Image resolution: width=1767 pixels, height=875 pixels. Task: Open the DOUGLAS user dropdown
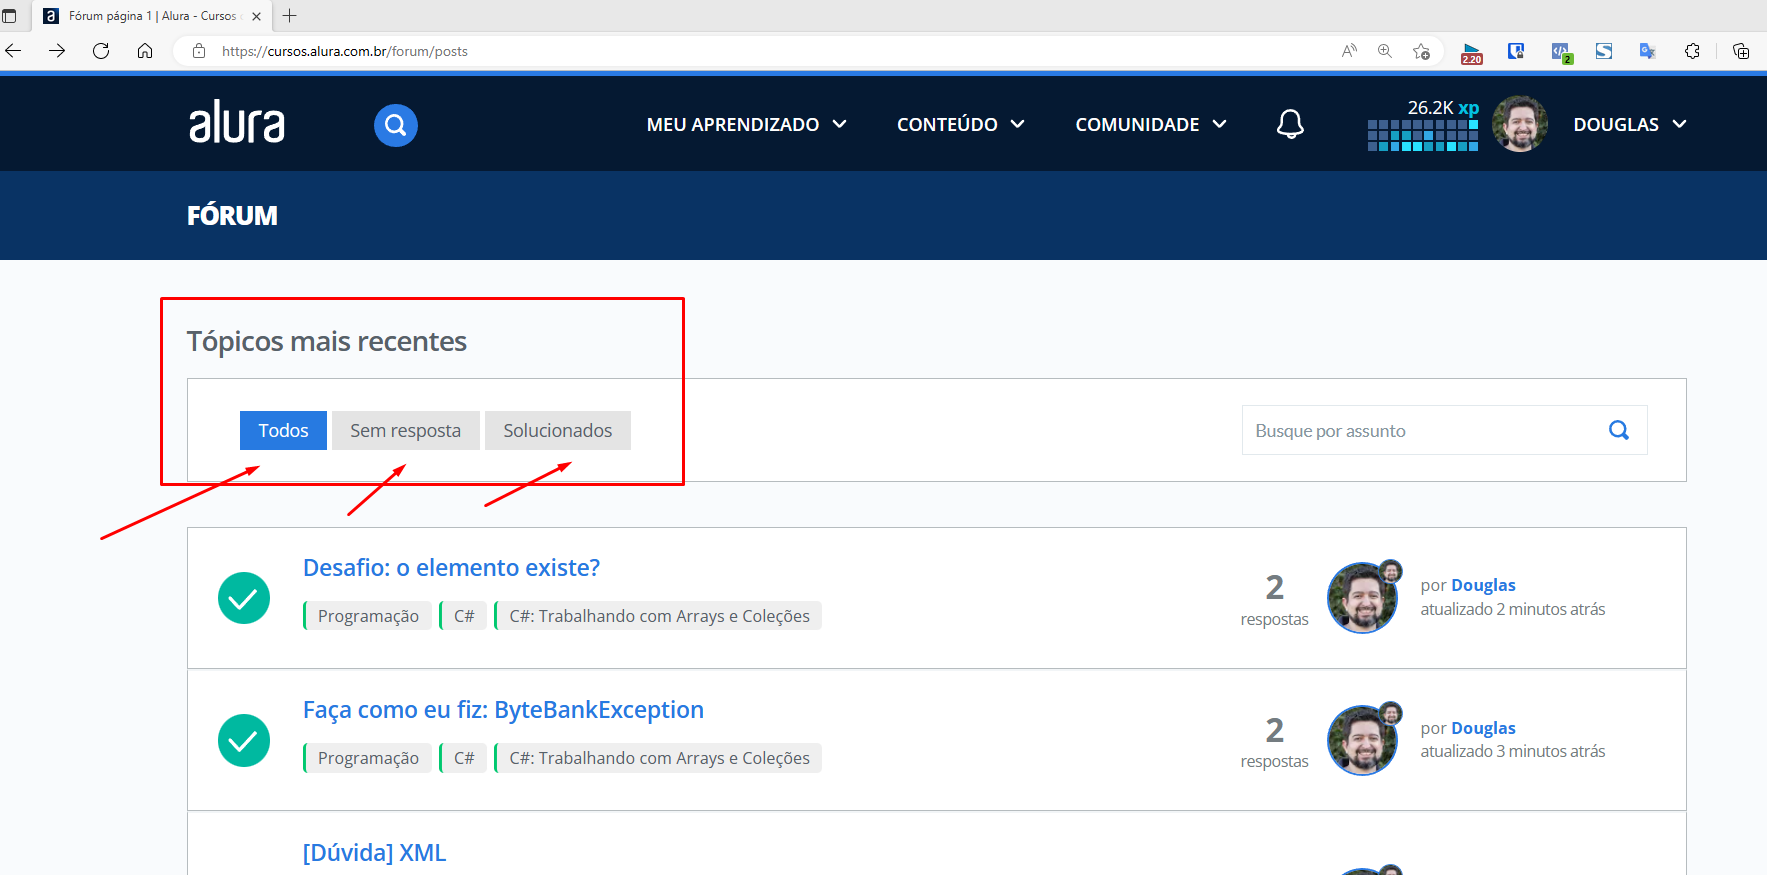tap(1630, 124)
